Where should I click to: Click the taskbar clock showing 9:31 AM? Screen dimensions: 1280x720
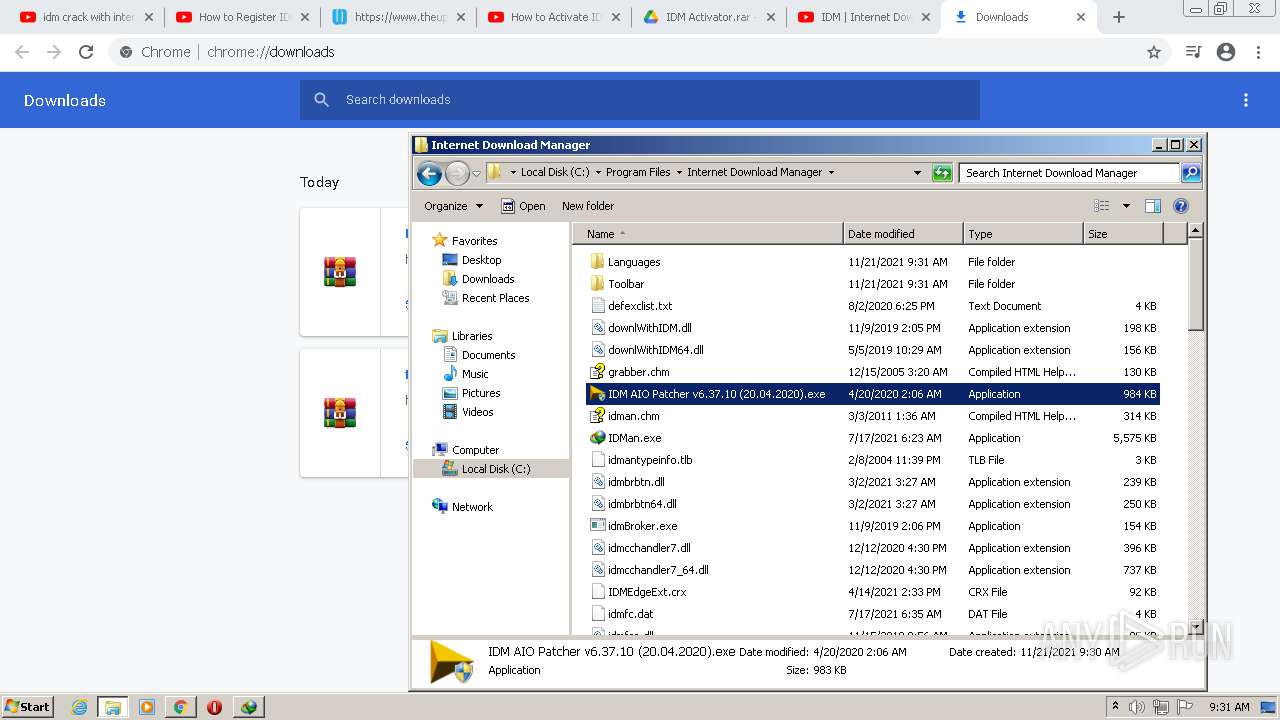click(1229, 707)
